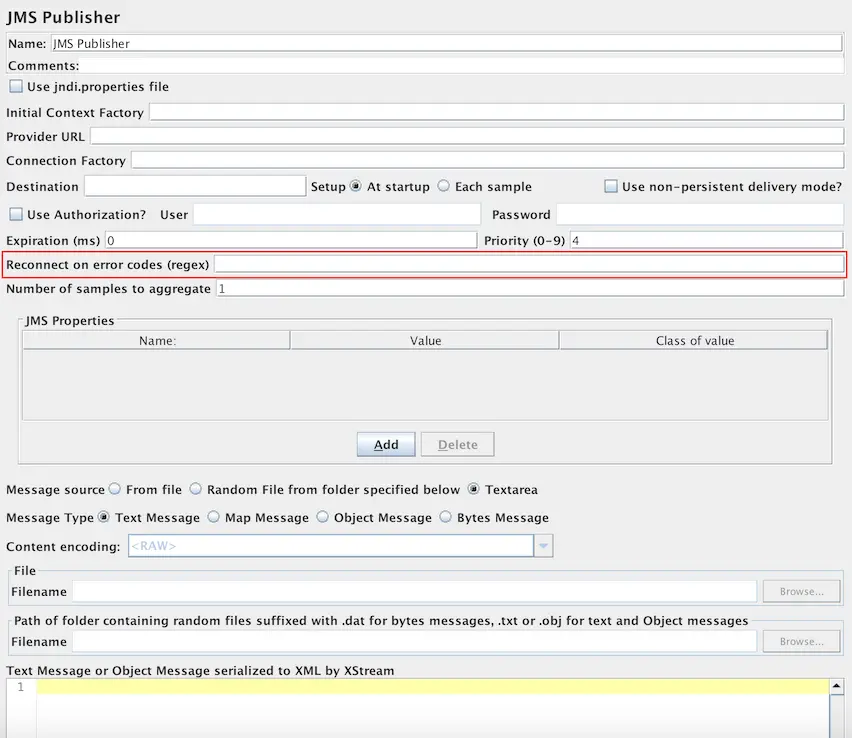Click the User text field

pos(337,214)
